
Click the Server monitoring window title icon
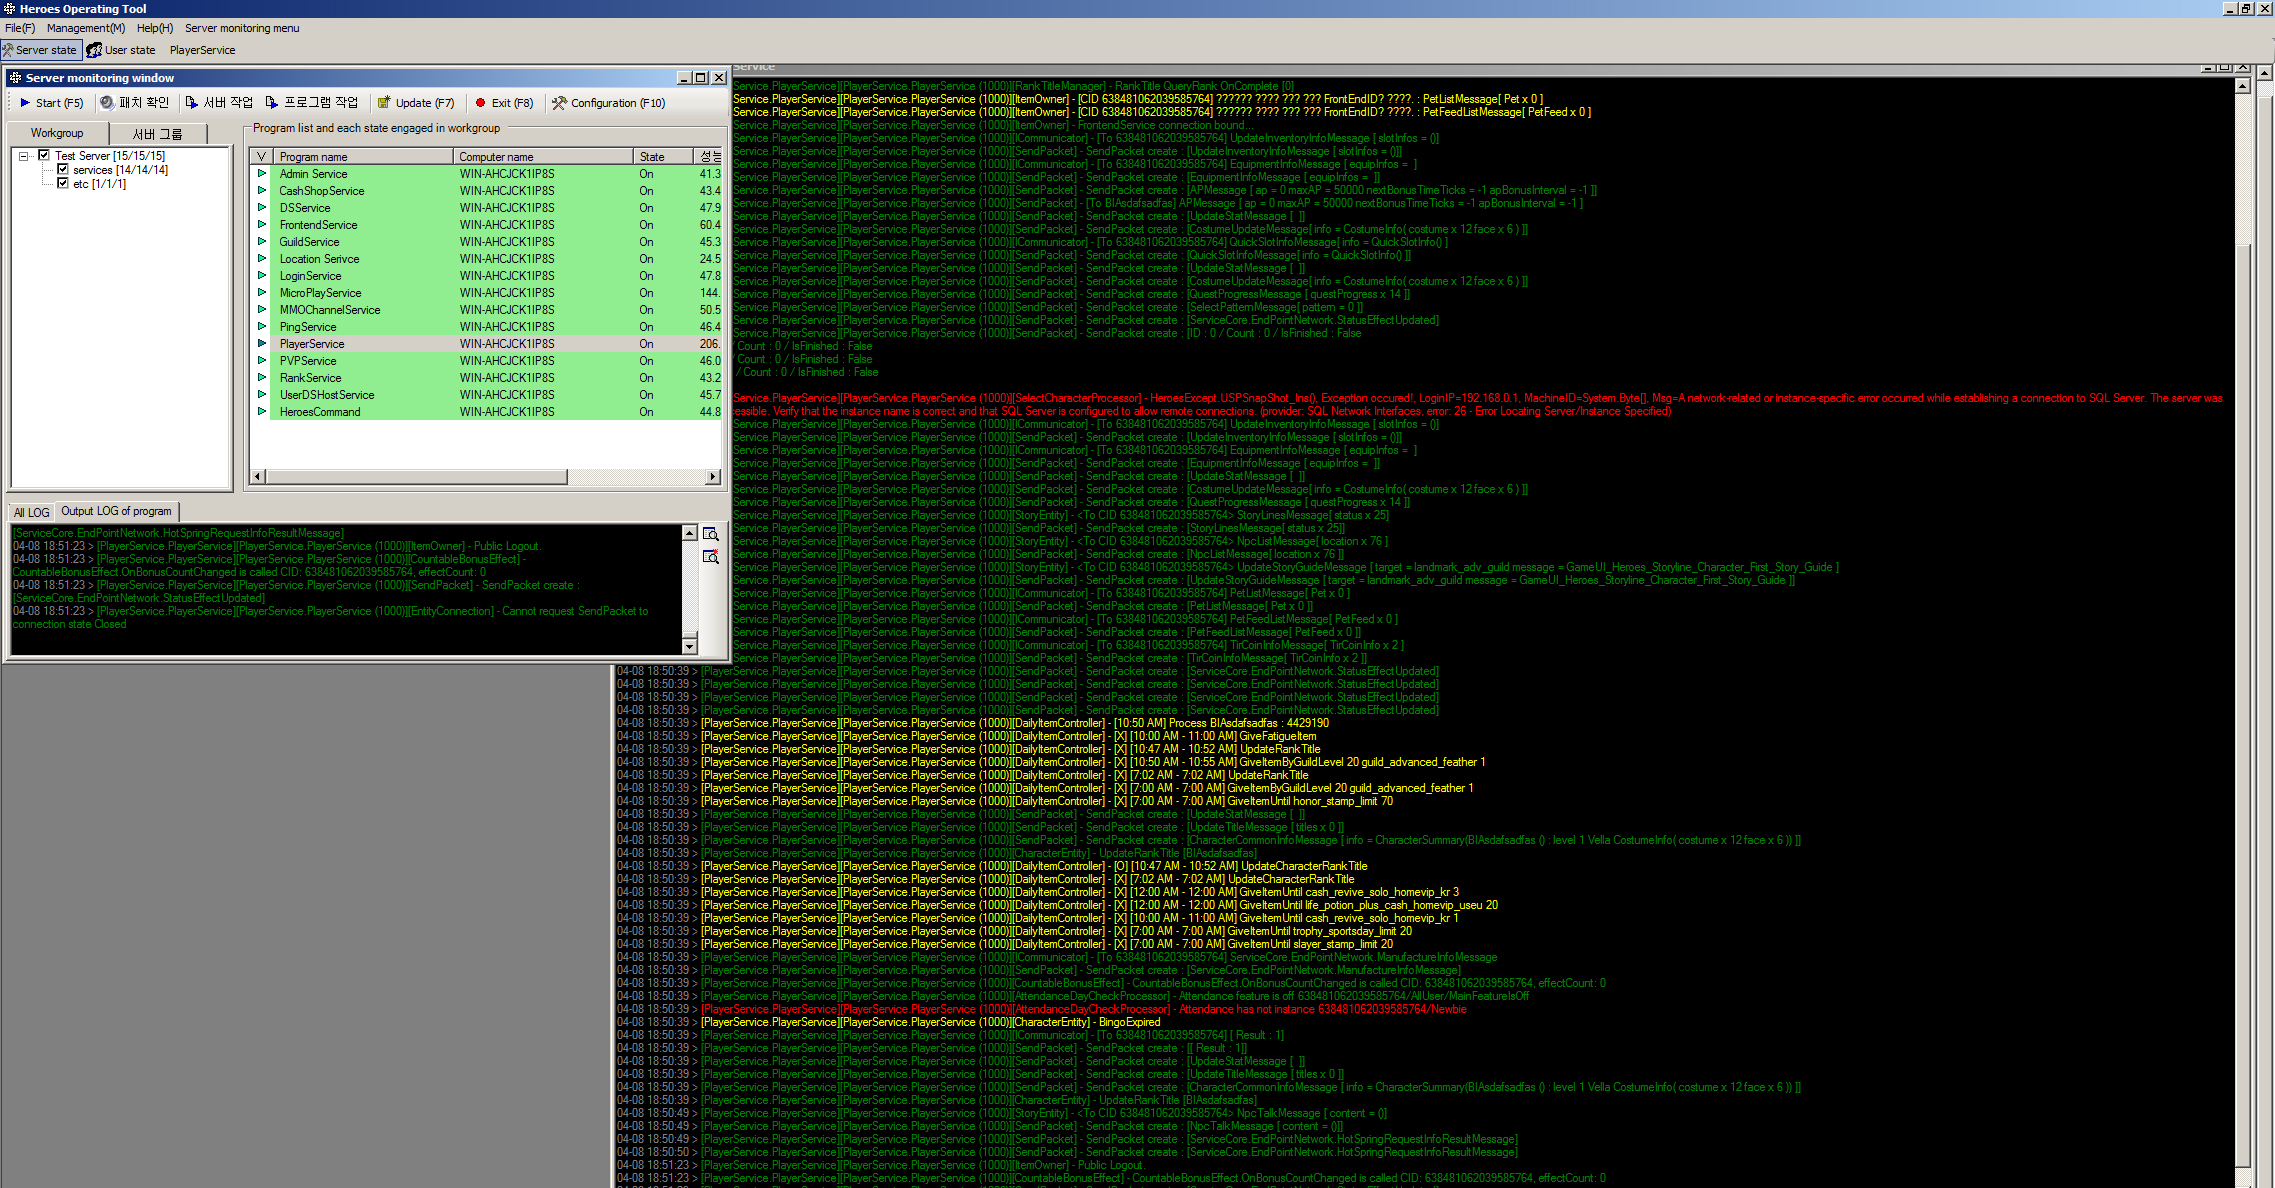pyautogui.click(x=15, y=77)
